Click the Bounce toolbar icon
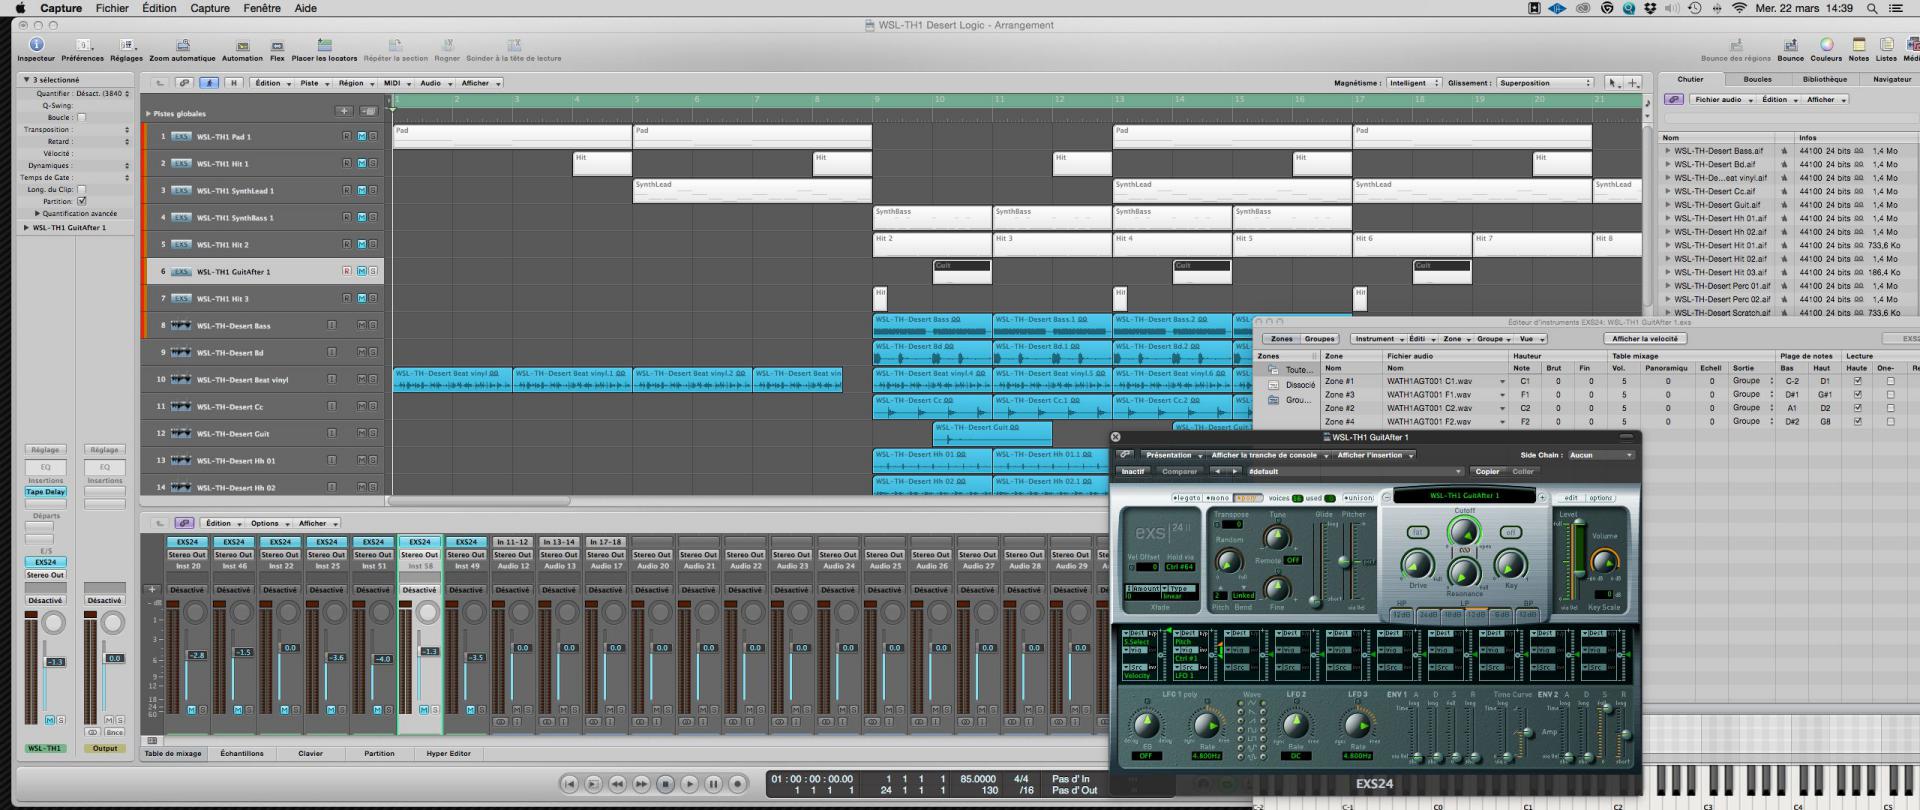Viewport: 1920px width, 810px height. pos(1790,45)
